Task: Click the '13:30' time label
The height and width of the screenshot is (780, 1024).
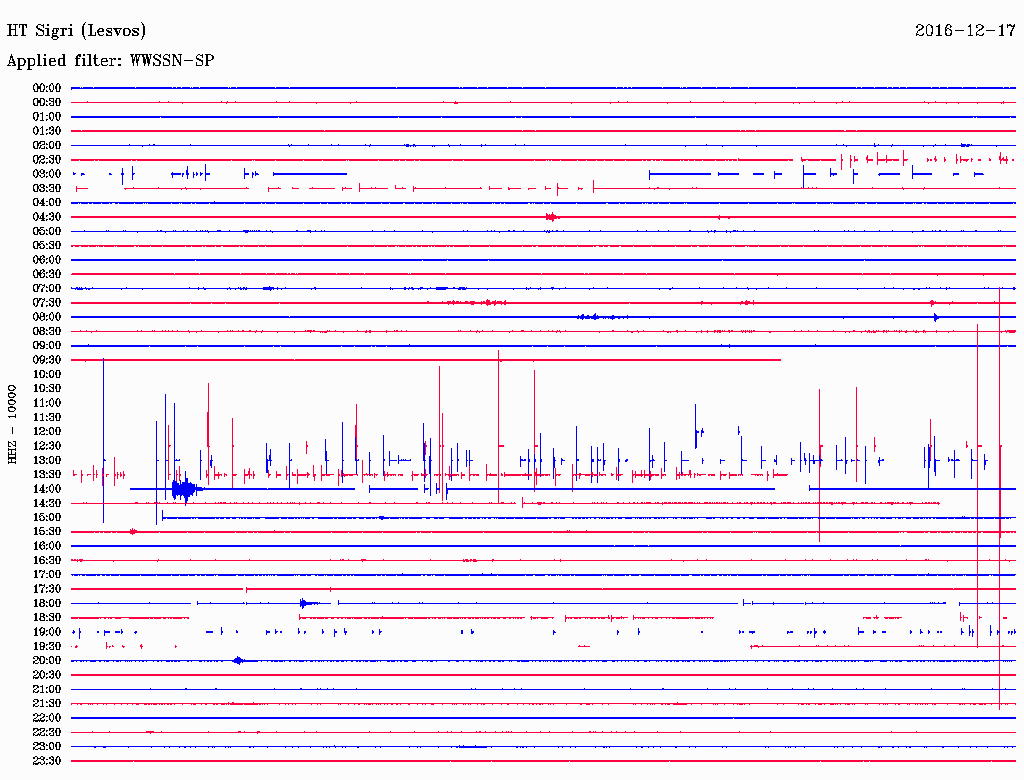Action: 47,474
